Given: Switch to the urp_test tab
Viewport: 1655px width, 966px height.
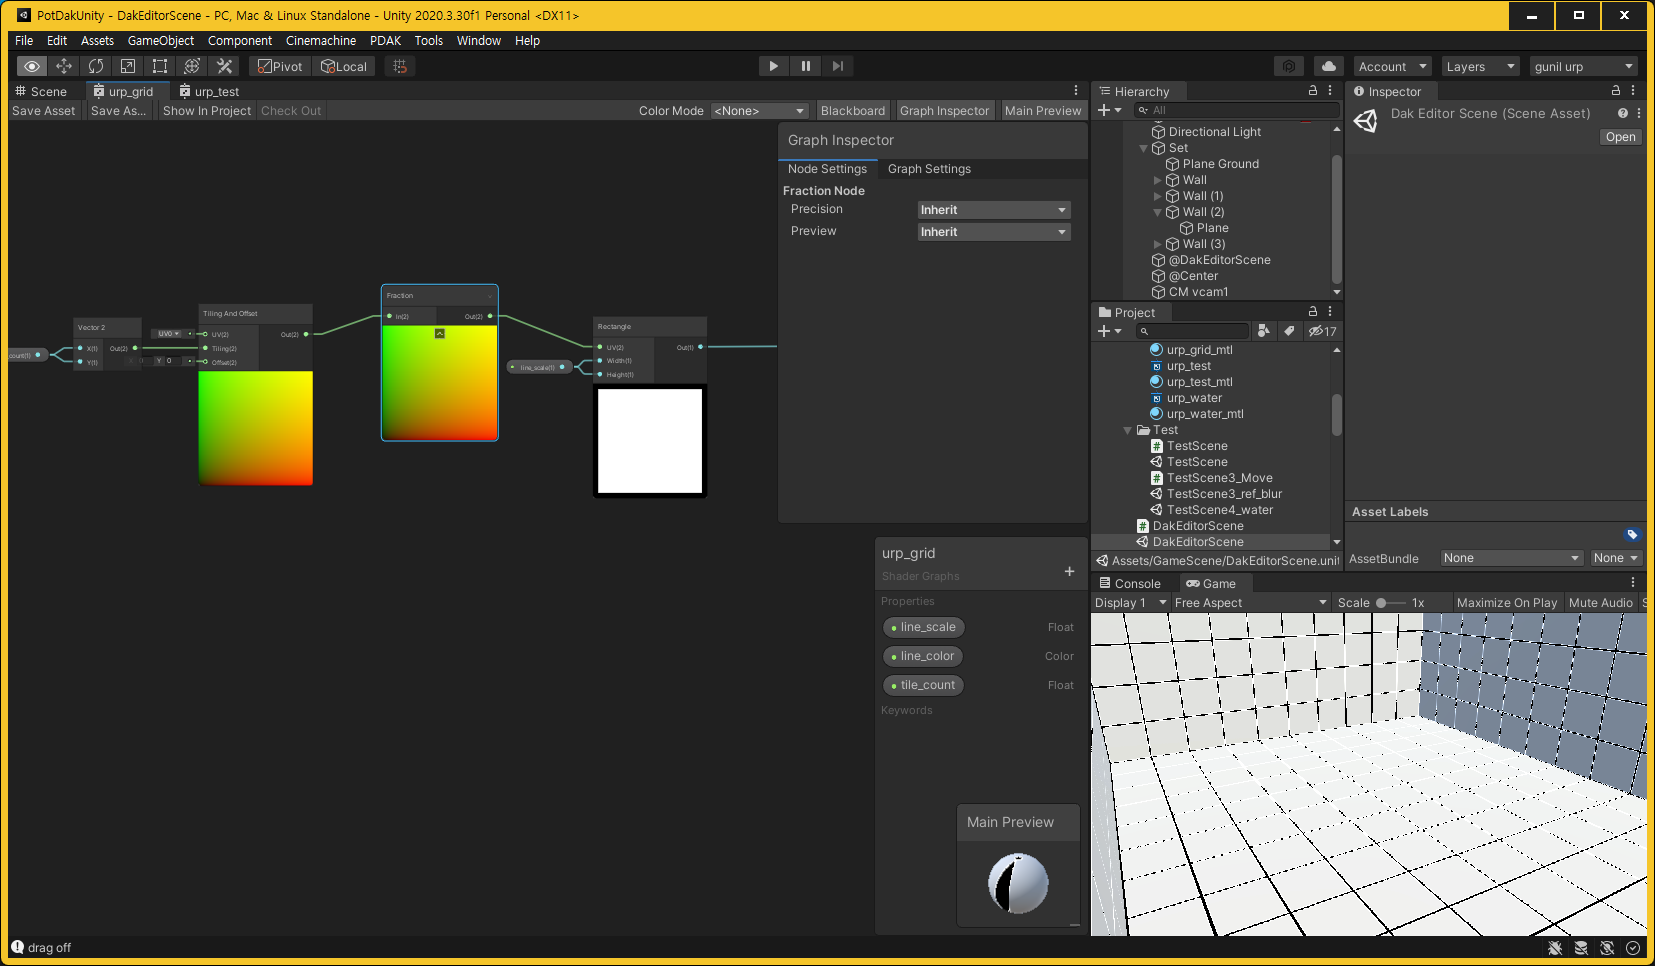Looking at the screenshot, I should 209,91.
